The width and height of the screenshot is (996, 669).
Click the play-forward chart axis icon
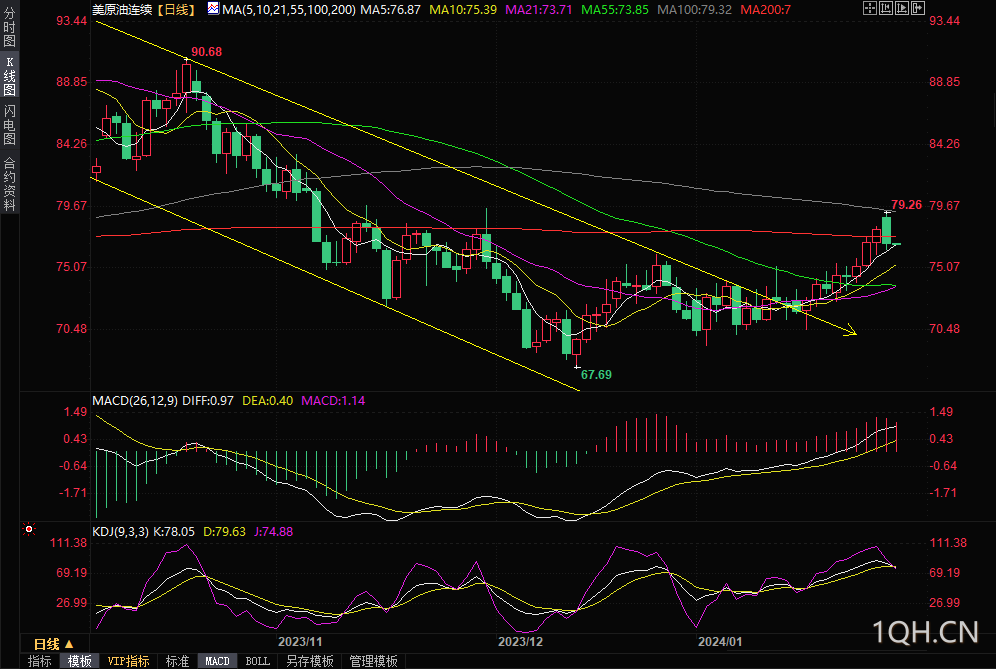[902, 8]
